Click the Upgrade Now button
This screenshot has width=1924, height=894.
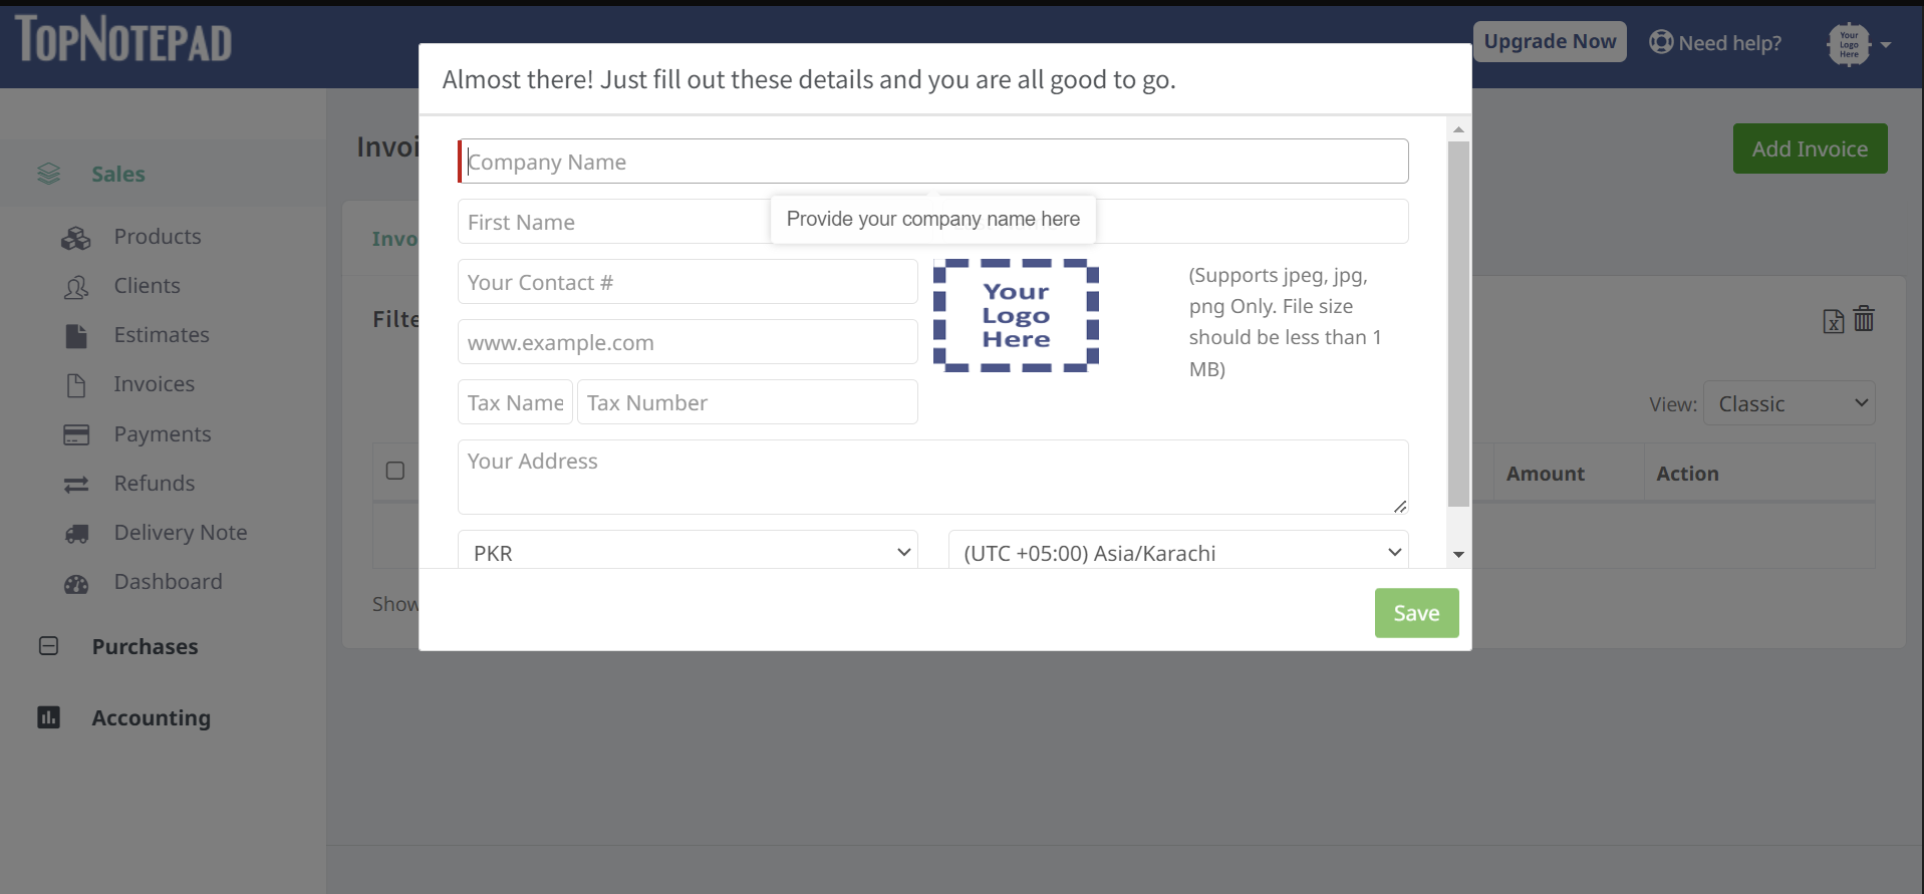(1549, 41)
